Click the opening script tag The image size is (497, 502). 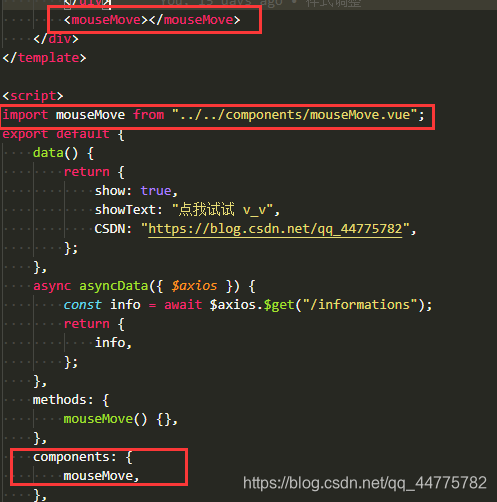pyautogui.click(x=33, y=96)
